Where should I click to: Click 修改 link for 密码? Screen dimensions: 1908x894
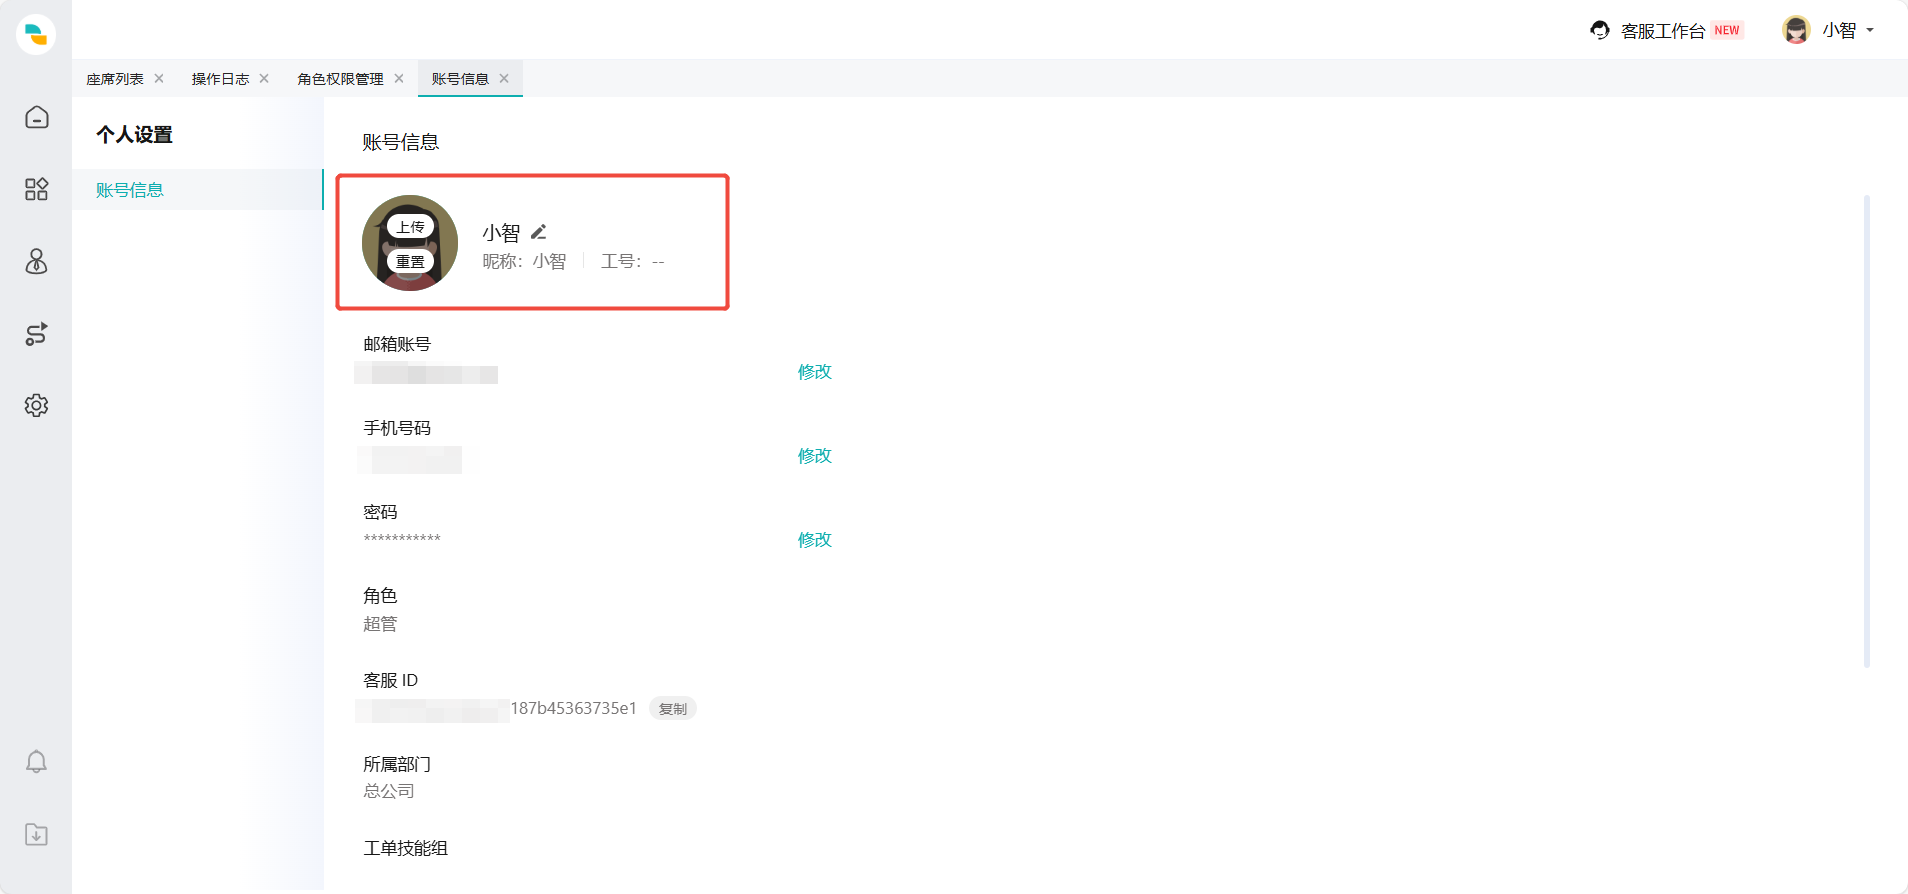click(x=814, y=540)
